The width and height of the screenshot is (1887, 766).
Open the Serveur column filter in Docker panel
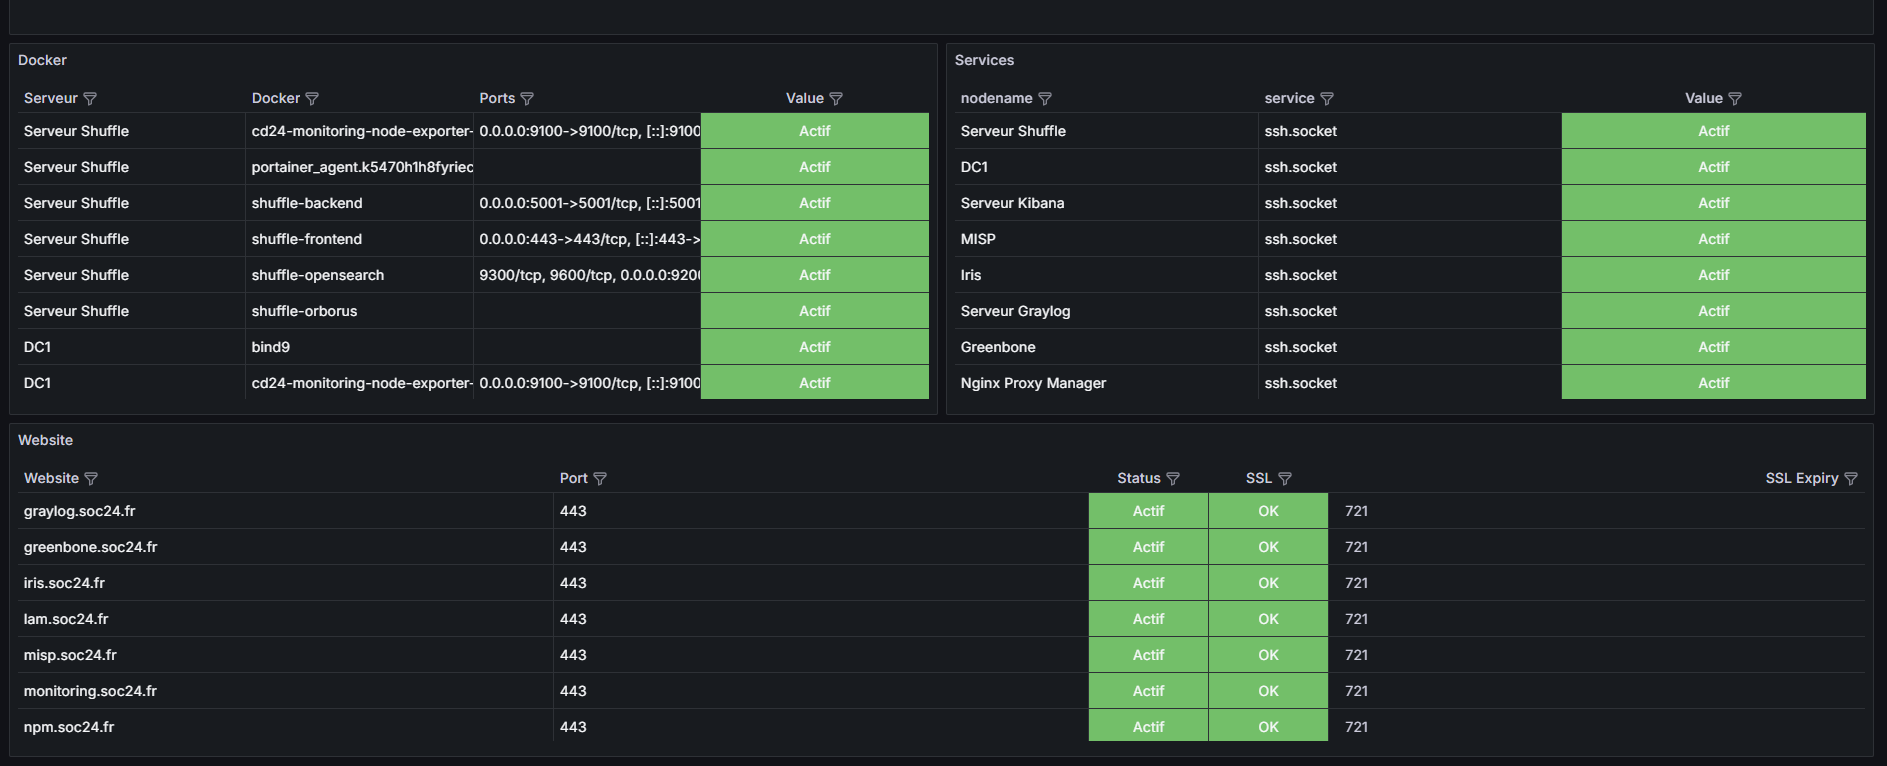[90, 98]
